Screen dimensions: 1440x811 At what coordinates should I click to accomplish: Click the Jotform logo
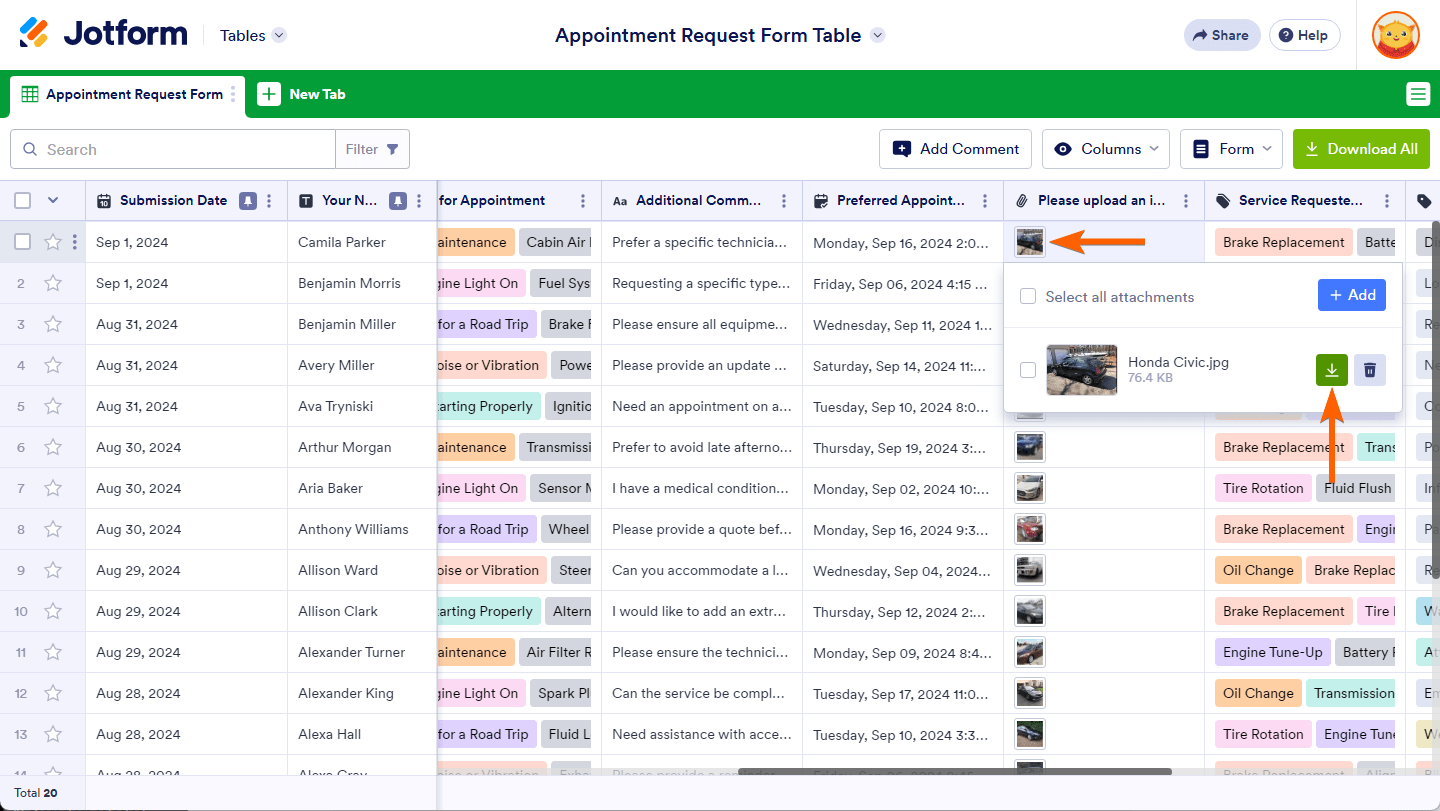[x=103, y=34]
